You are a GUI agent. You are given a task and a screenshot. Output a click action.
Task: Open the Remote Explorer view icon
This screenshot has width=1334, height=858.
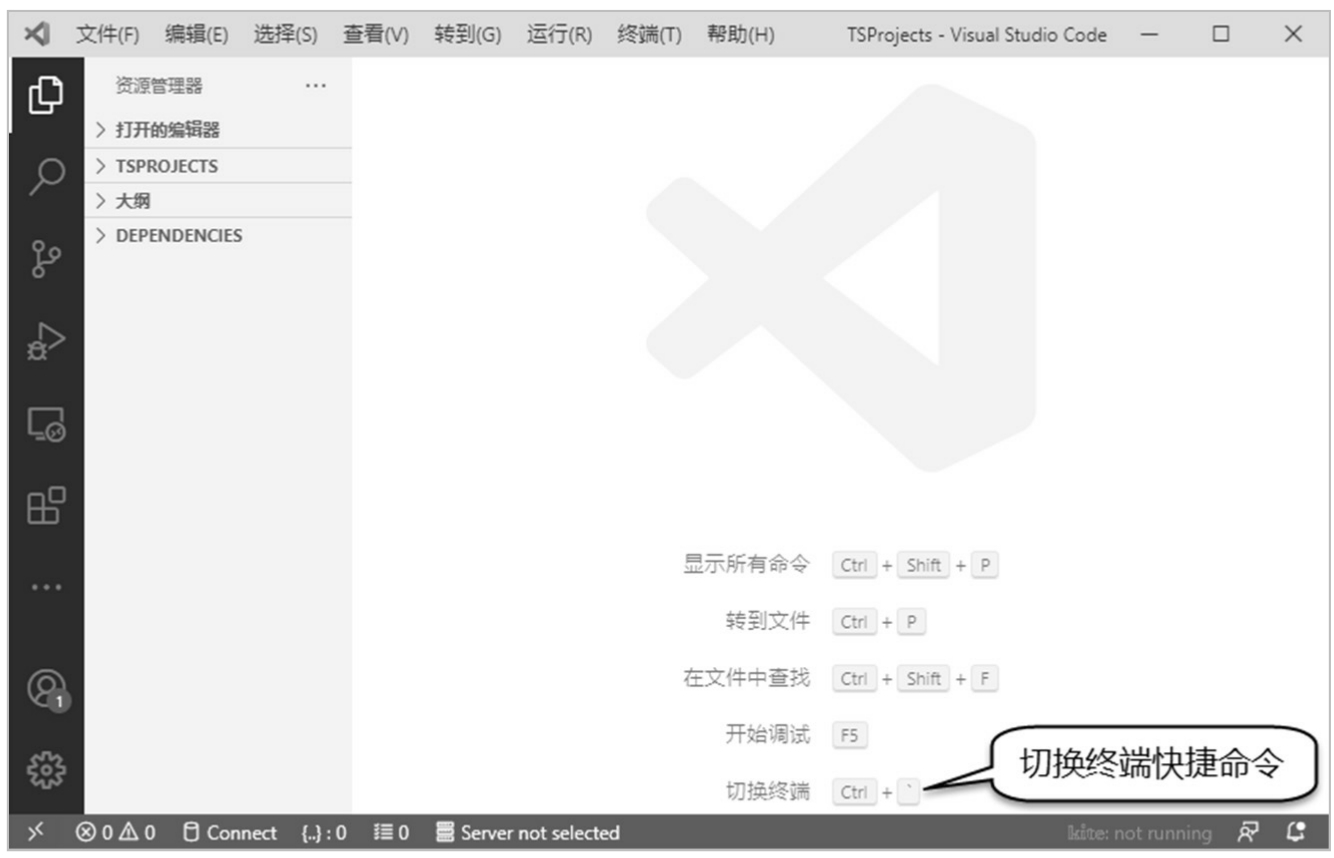[x=46, y=423]
